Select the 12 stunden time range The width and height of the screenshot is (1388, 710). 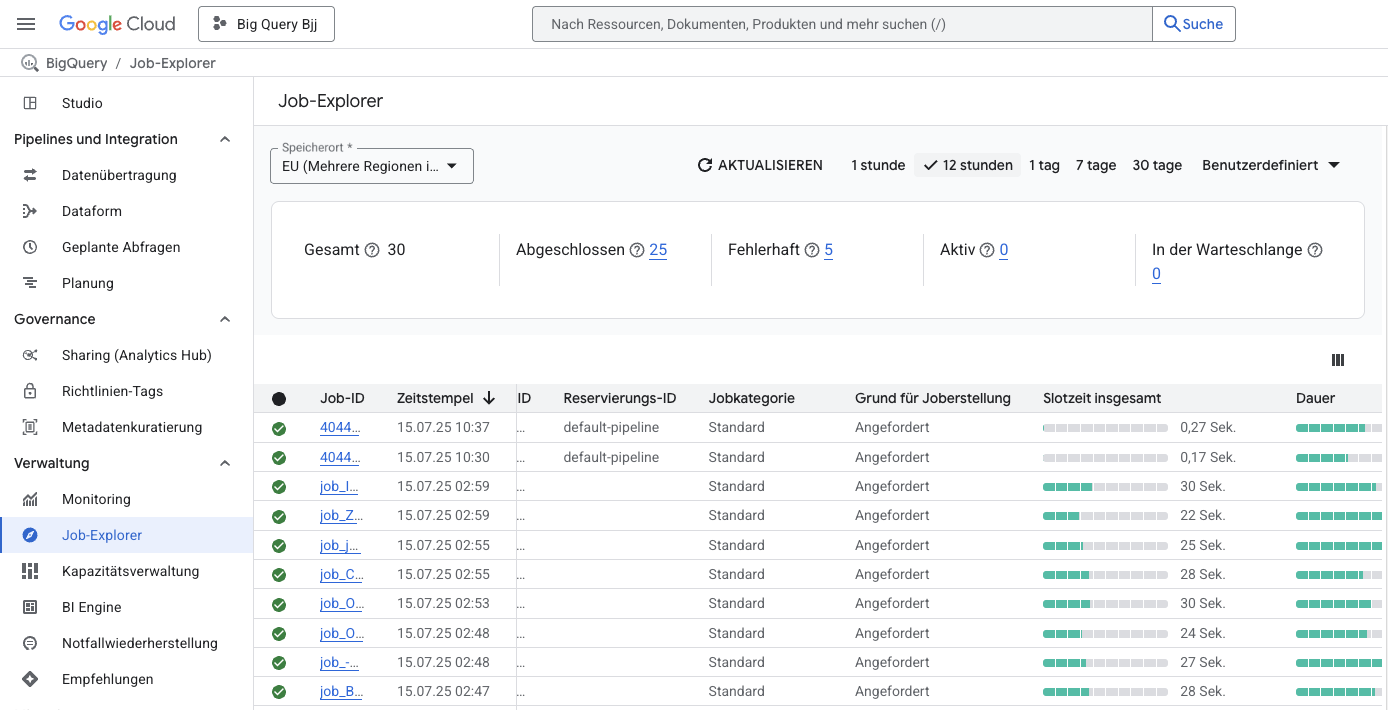[x=968, y=165]
